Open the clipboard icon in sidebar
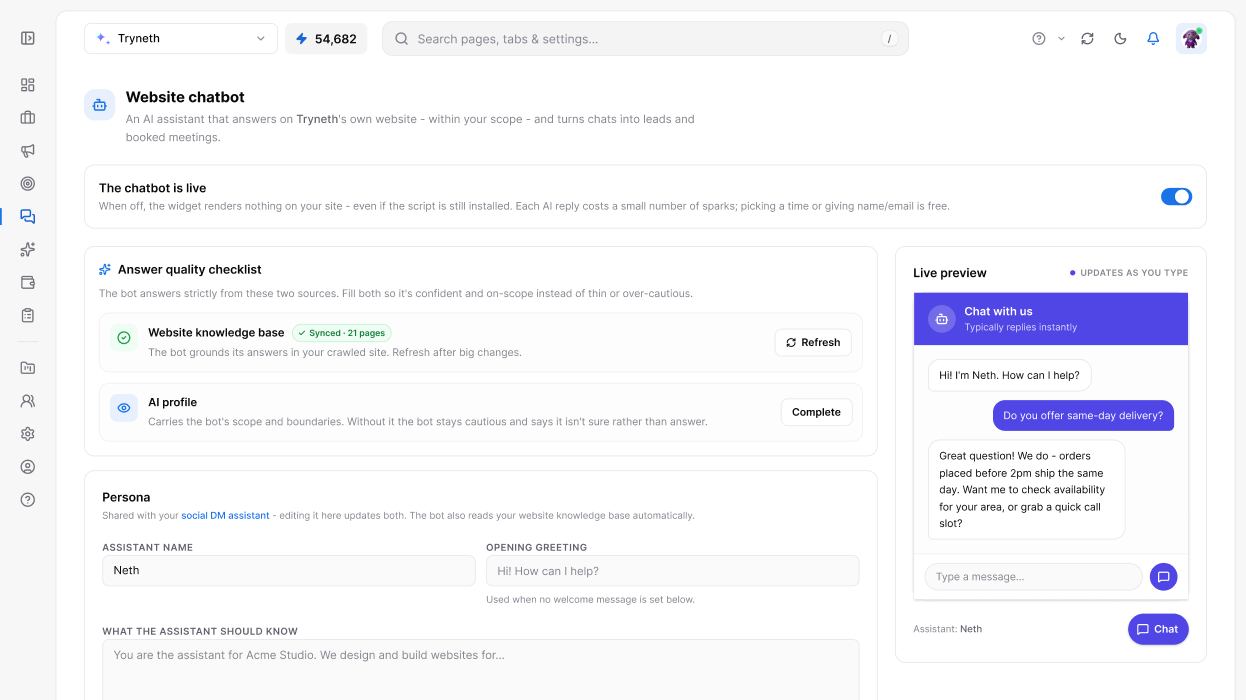1246x700 pixels. (28, 316)
